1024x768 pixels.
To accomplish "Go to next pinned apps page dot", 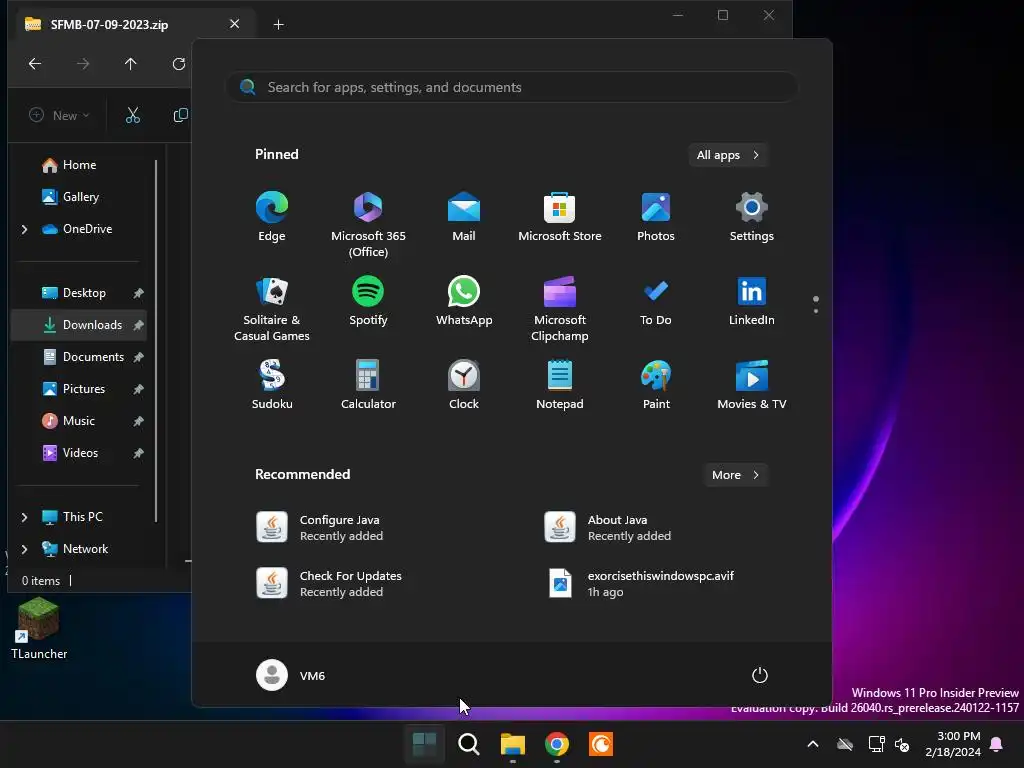I will [816, 312].
